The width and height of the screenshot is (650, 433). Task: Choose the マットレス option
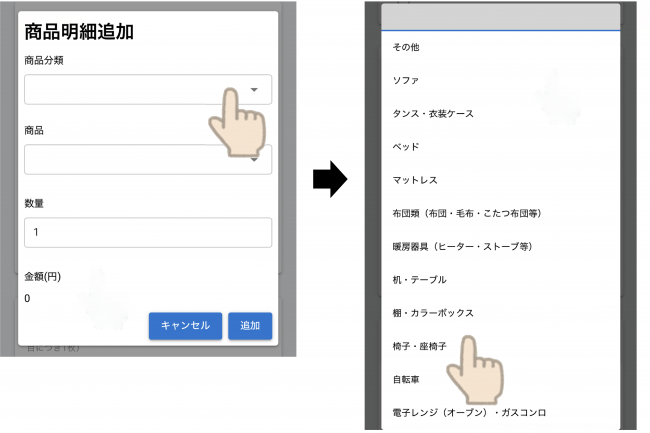(x=415, y=180)
